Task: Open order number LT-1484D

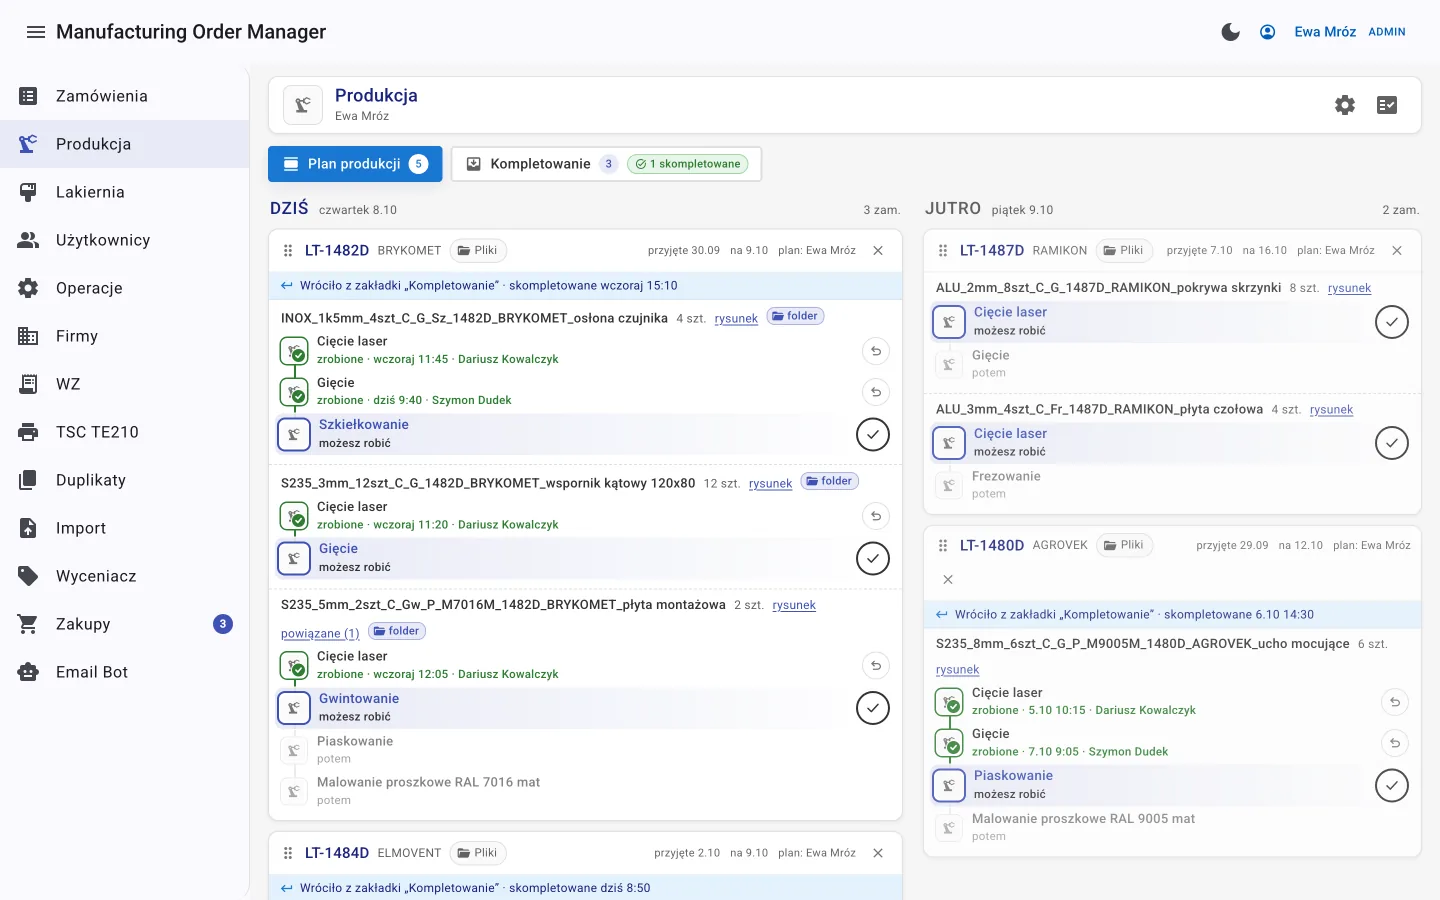Action: coord(337,853)
